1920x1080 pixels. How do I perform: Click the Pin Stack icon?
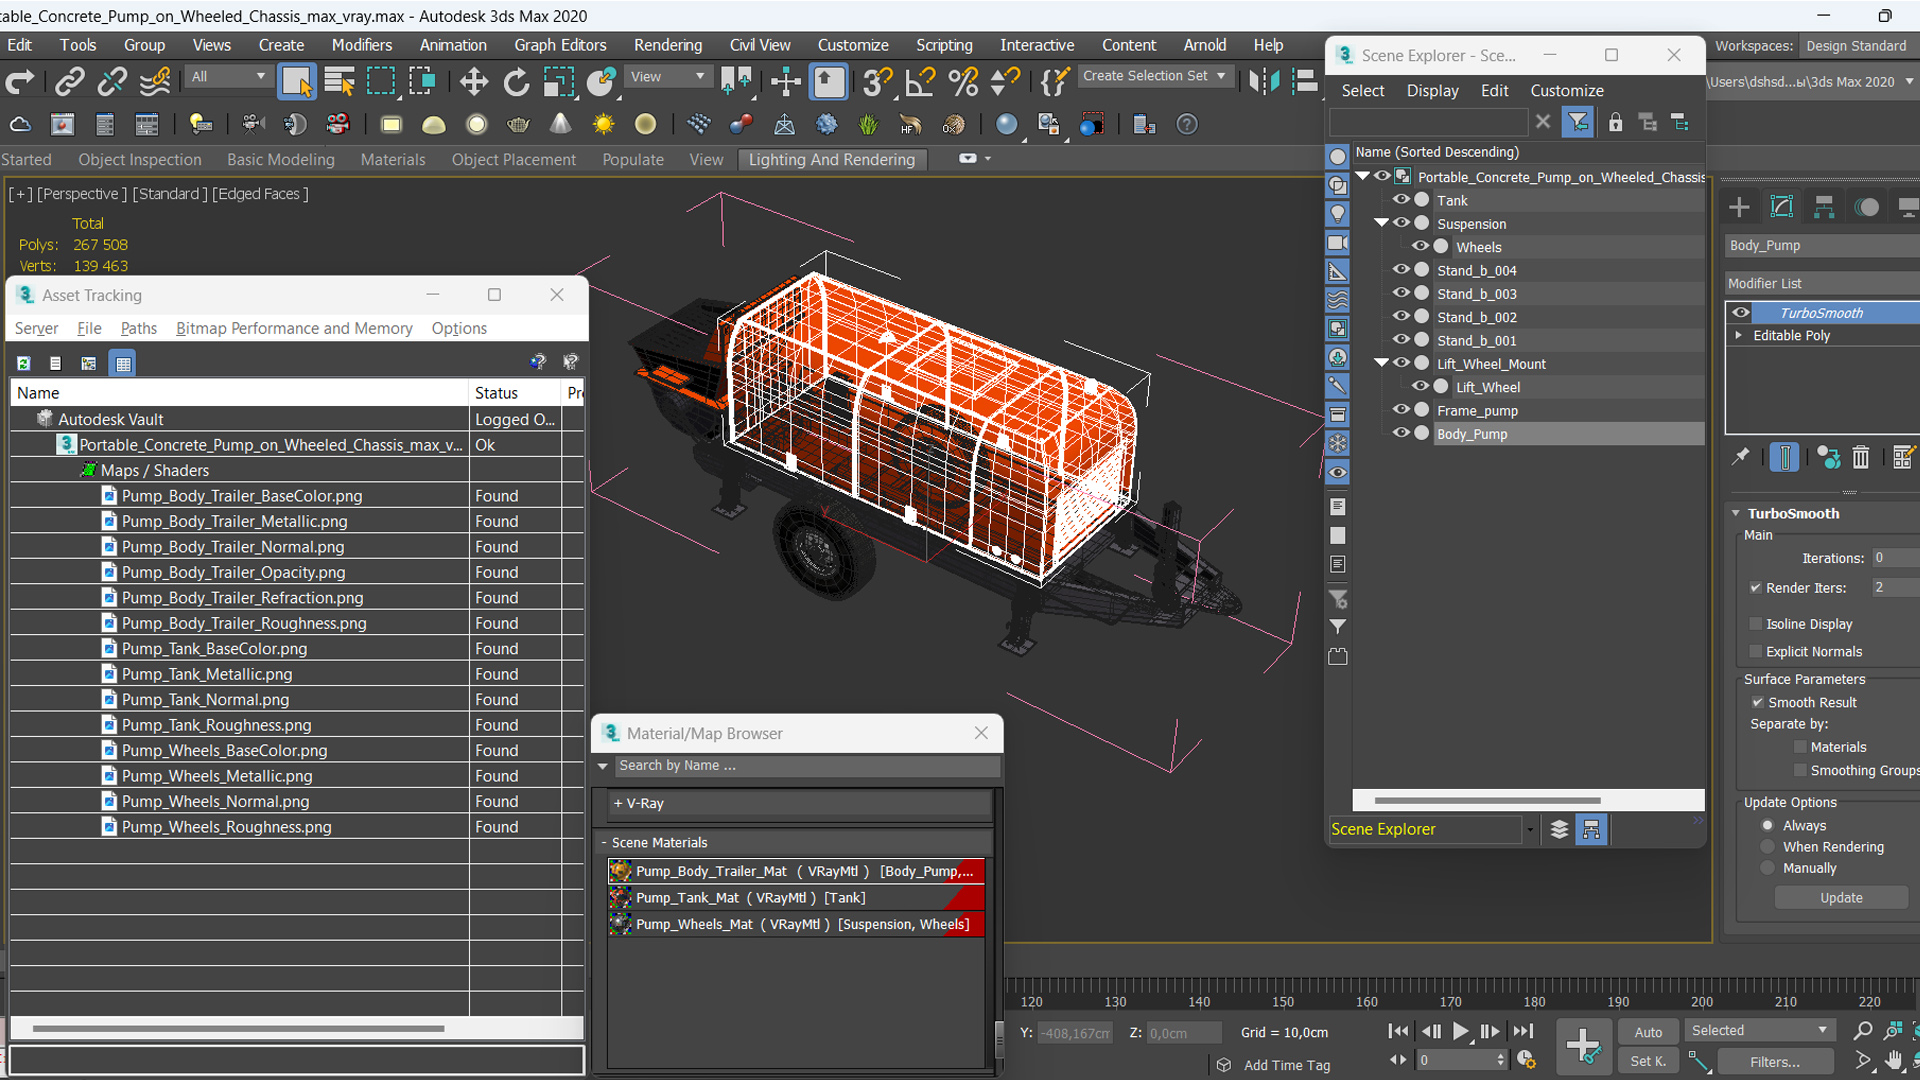1741,457
